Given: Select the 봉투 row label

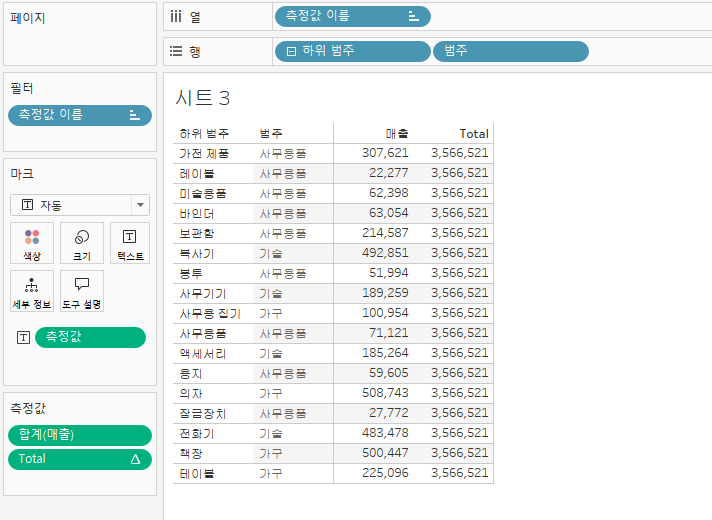Looking at the screenshot, I should point(191,273).
